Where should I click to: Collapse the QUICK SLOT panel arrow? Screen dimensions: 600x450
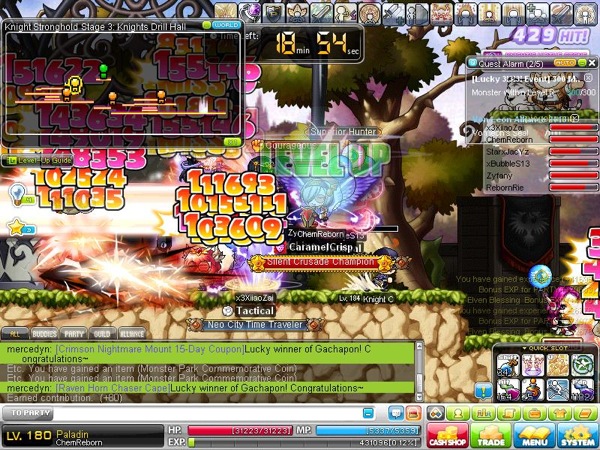point(524,348)
